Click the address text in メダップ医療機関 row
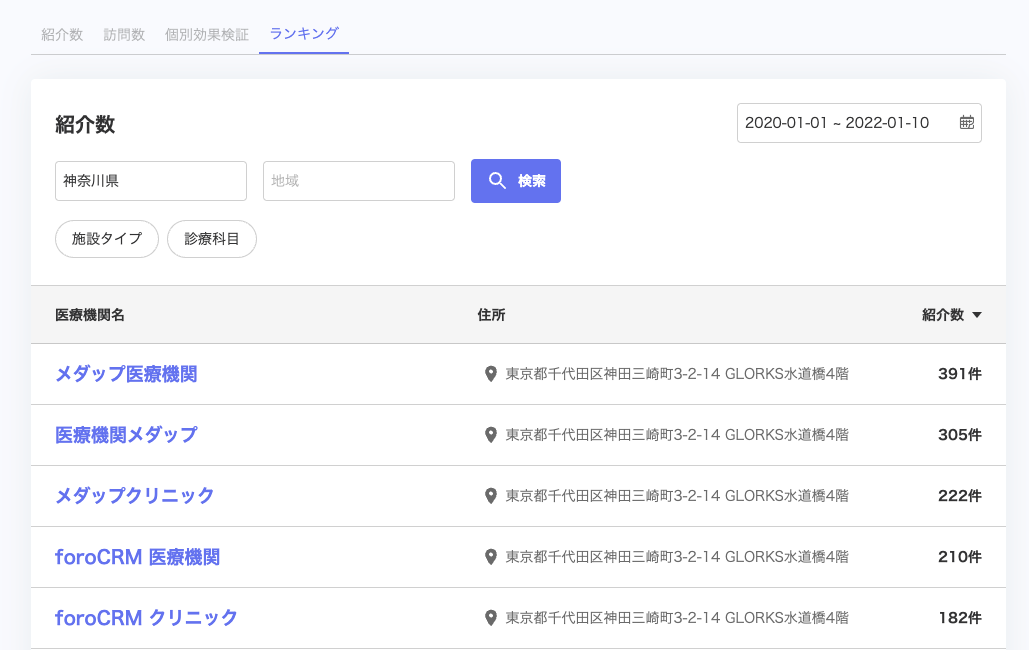 [x=677, y=374]
